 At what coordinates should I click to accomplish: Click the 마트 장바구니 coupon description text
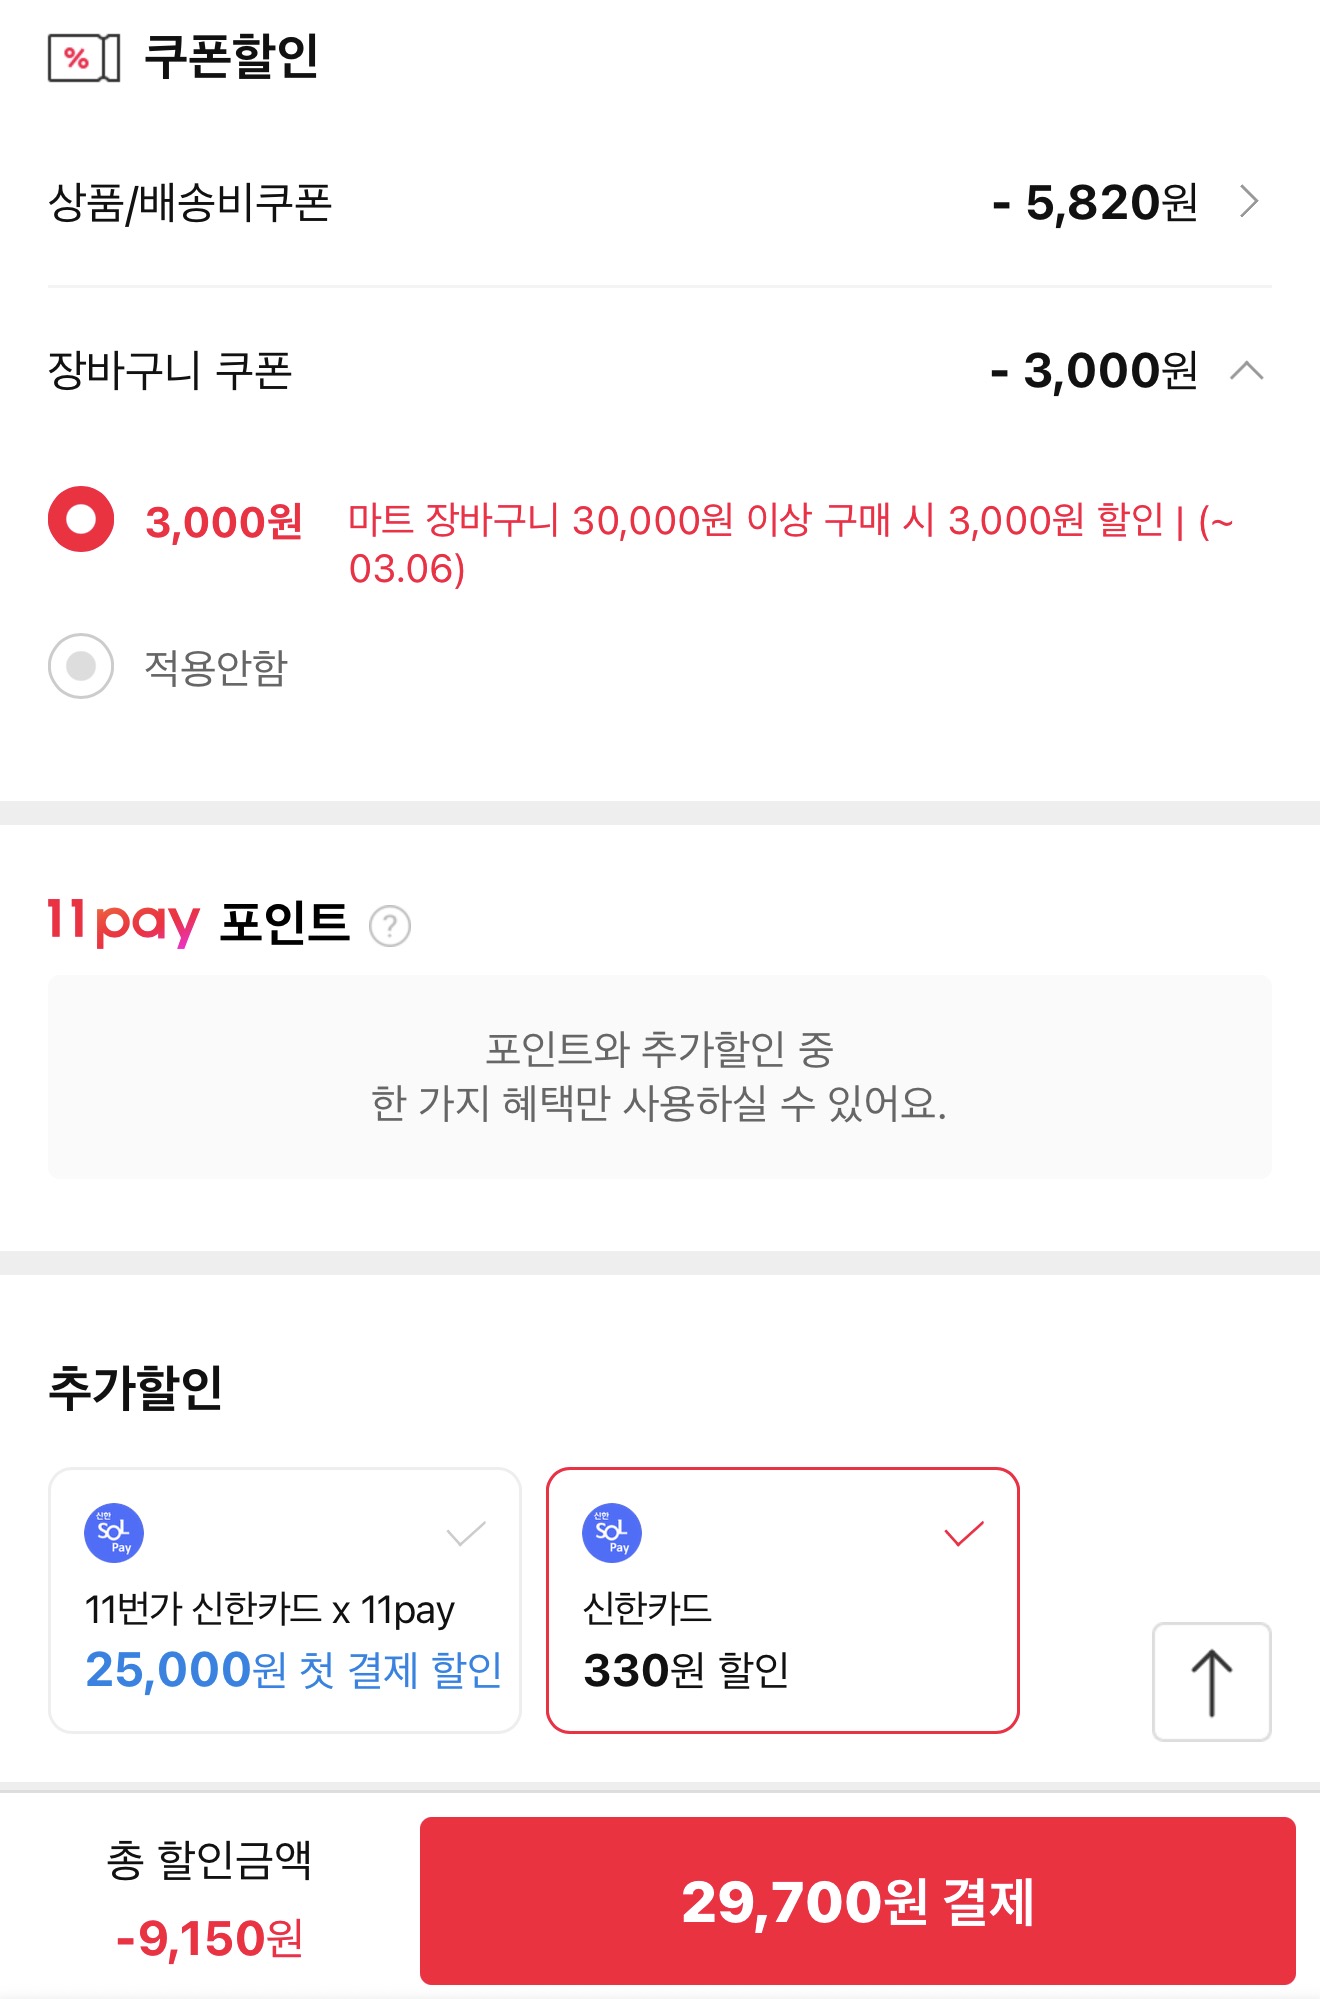click(x=790, y=543)
